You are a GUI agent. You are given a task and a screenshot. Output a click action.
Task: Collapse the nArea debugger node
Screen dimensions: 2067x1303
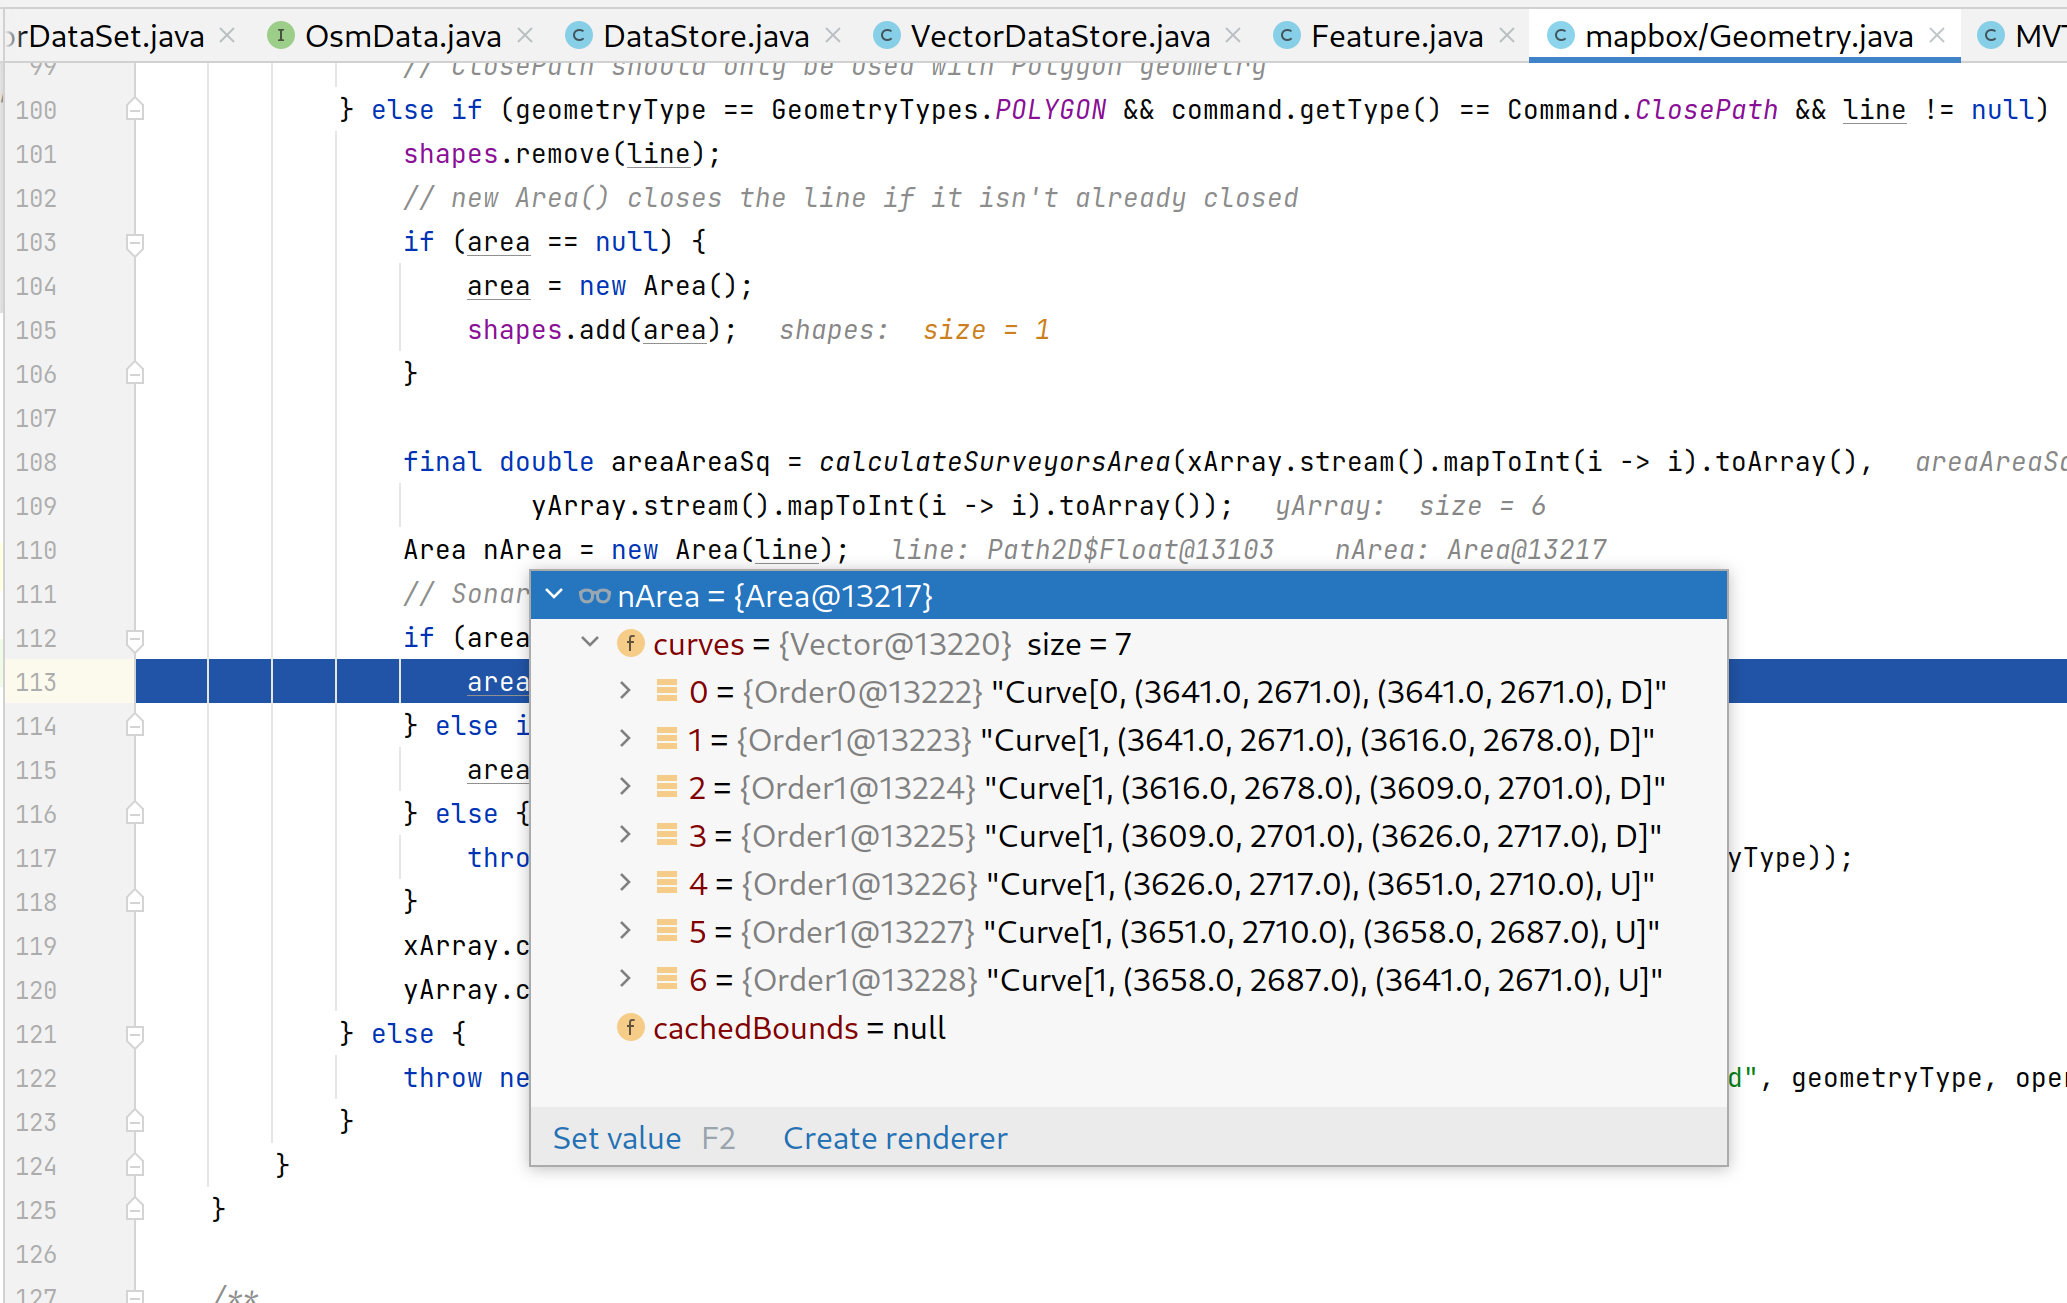554,595
